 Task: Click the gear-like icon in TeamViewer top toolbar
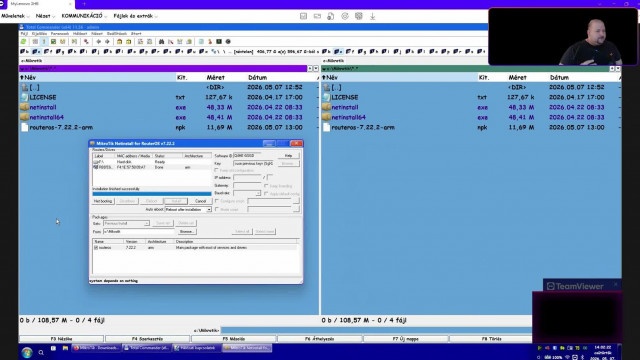click(345, 16)
